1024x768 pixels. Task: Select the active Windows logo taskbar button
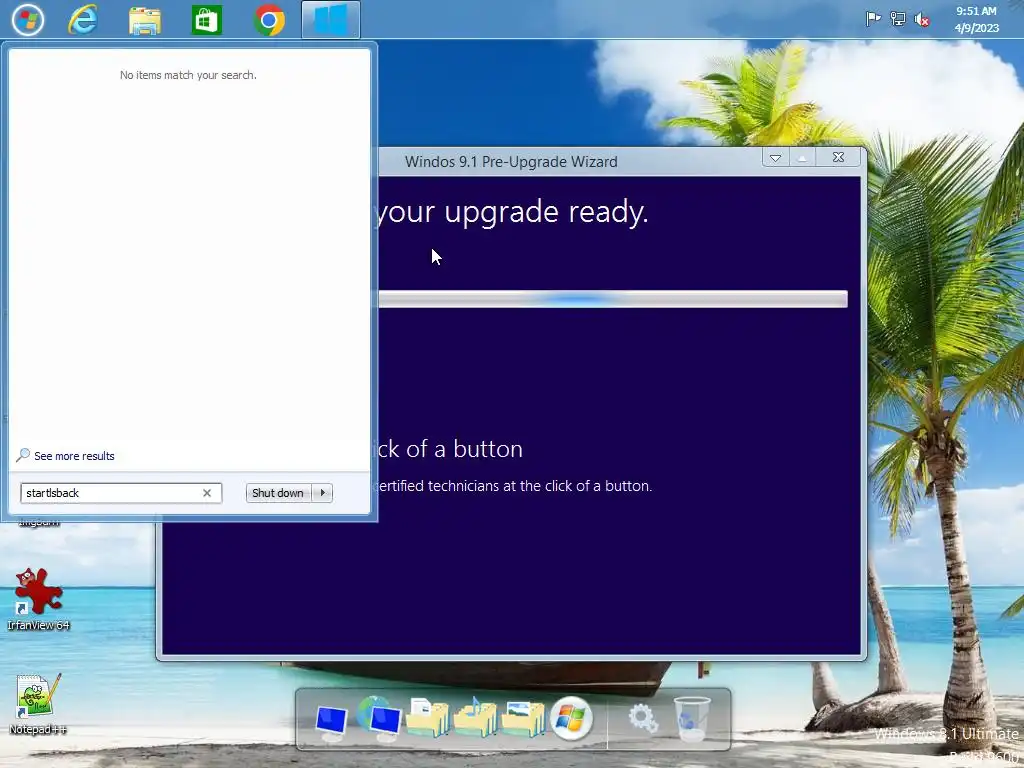coord(330,20)
